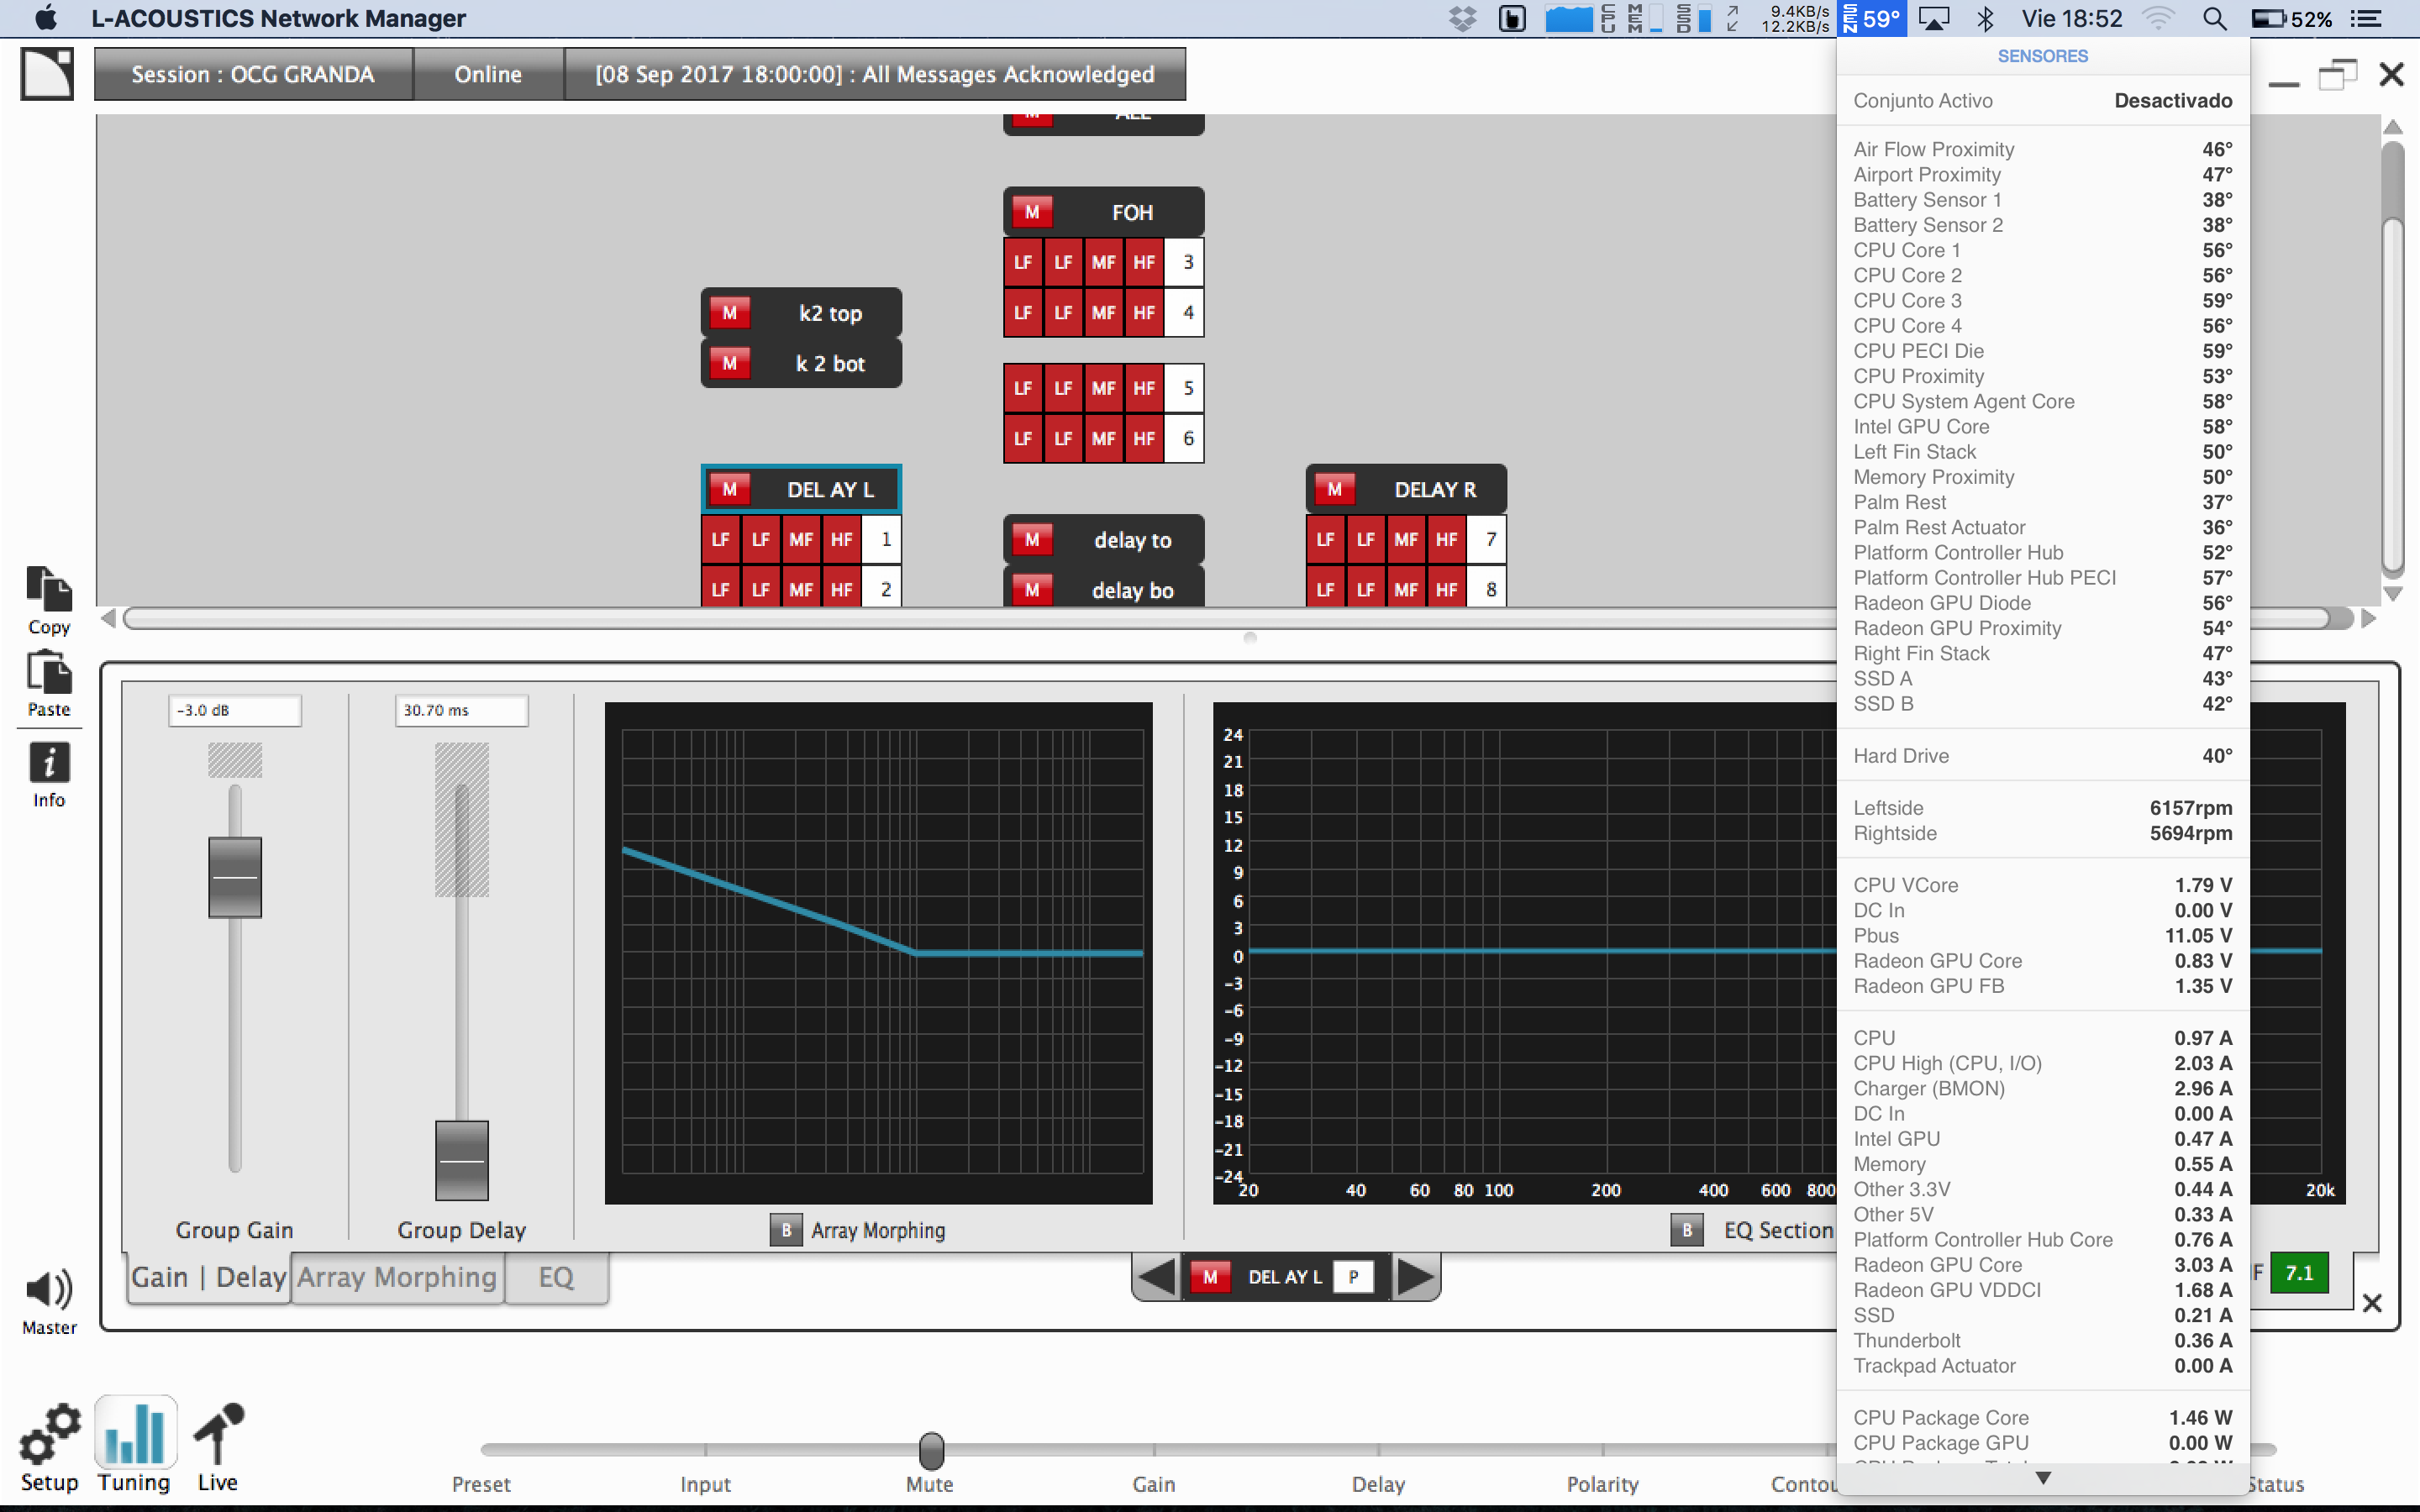Screen dimensions: 2420x1512
Task: Click the CPU Core 3 sensor row
Action: [2043, 300]
